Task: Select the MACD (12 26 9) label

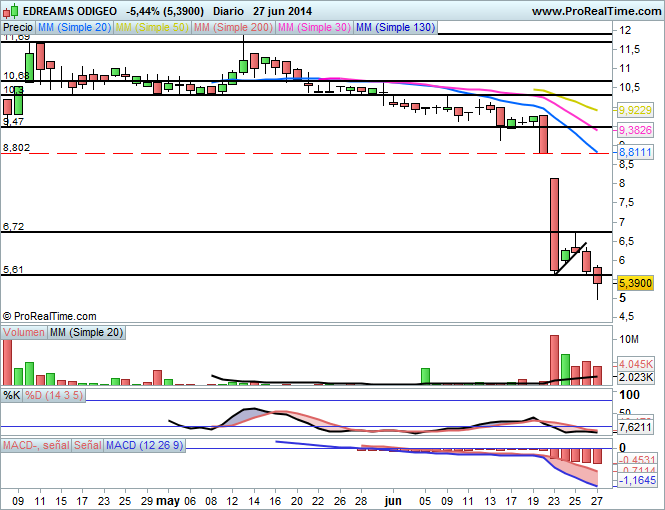Action: point(145,446)
